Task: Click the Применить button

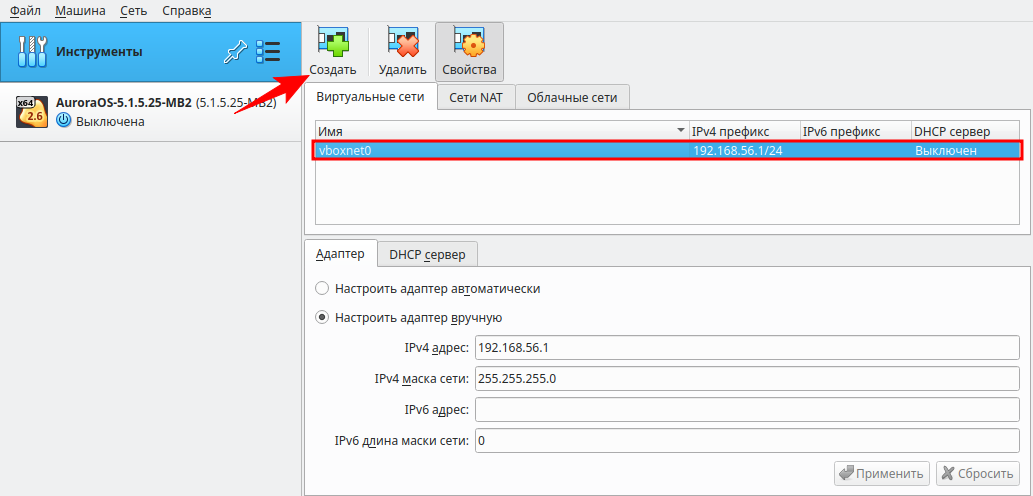Action: point(882,473)
